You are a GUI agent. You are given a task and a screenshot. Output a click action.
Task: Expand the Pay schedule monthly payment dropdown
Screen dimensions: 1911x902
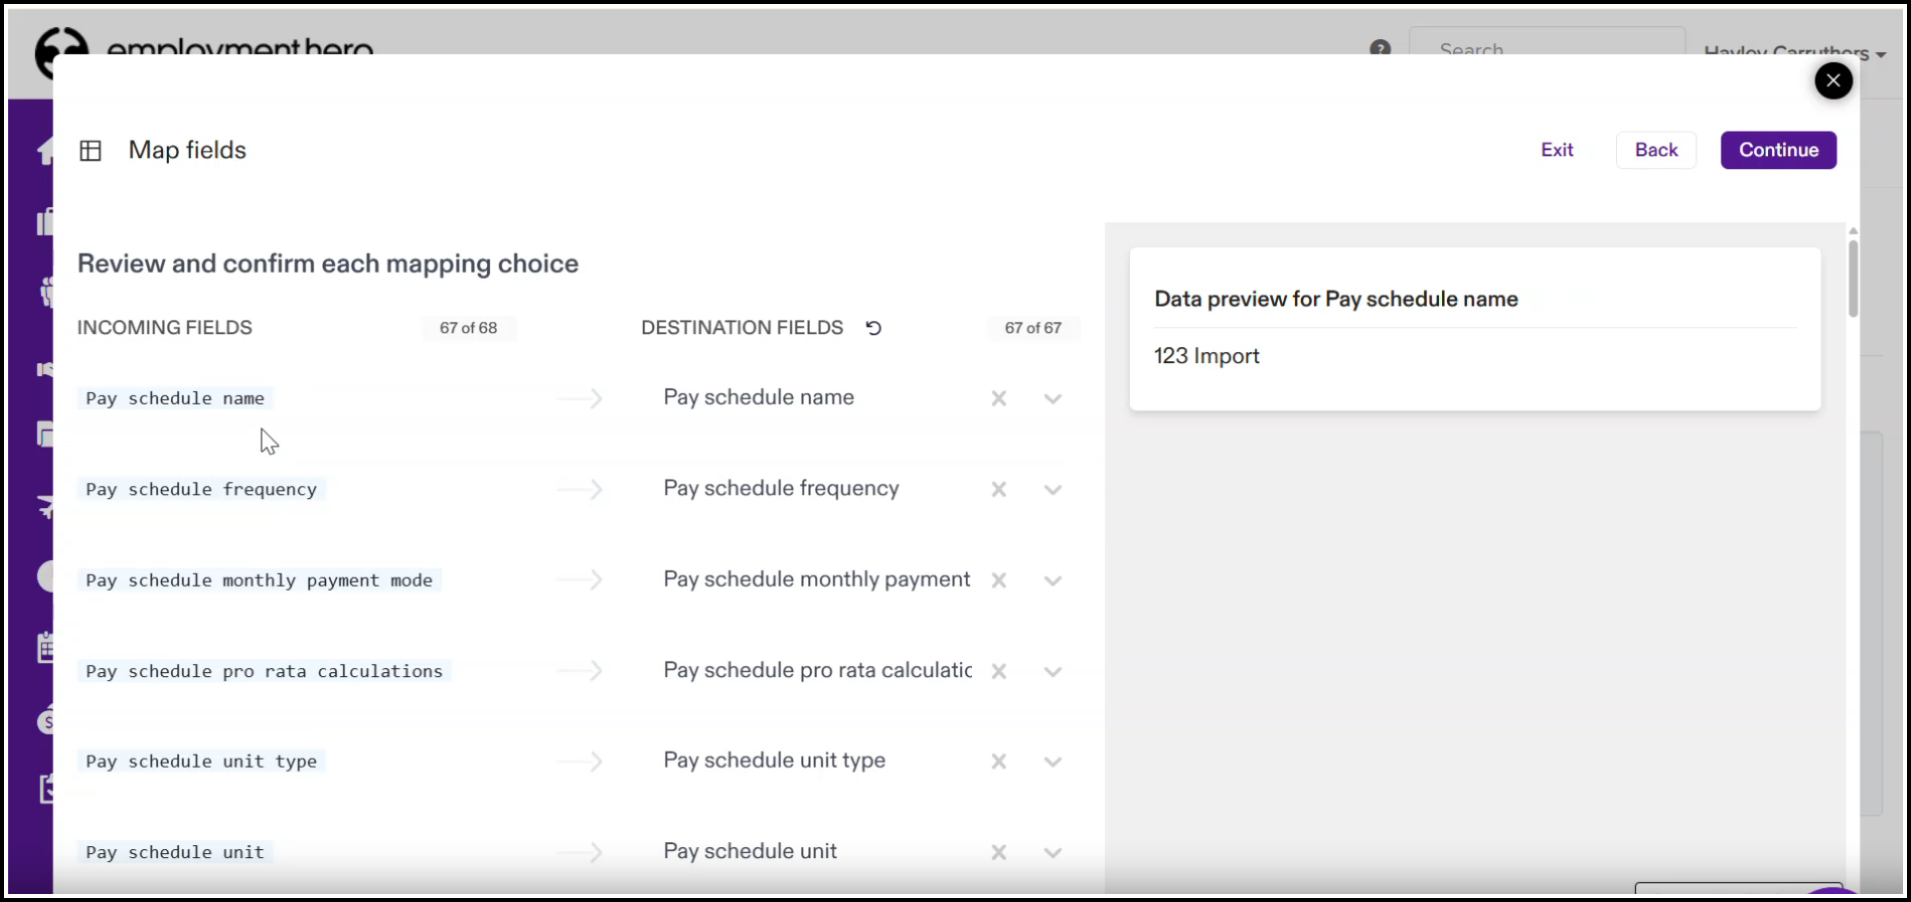(x=1052, y=581)
